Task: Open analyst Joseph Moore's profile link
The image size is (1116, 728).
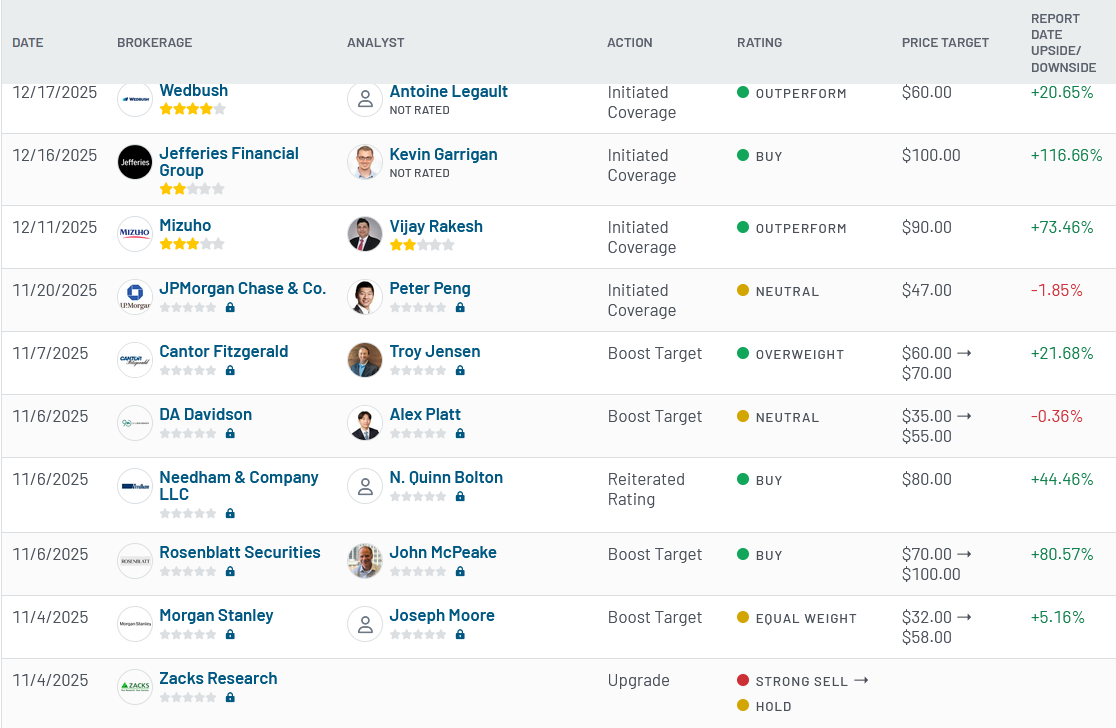Action: click(442, 616)
